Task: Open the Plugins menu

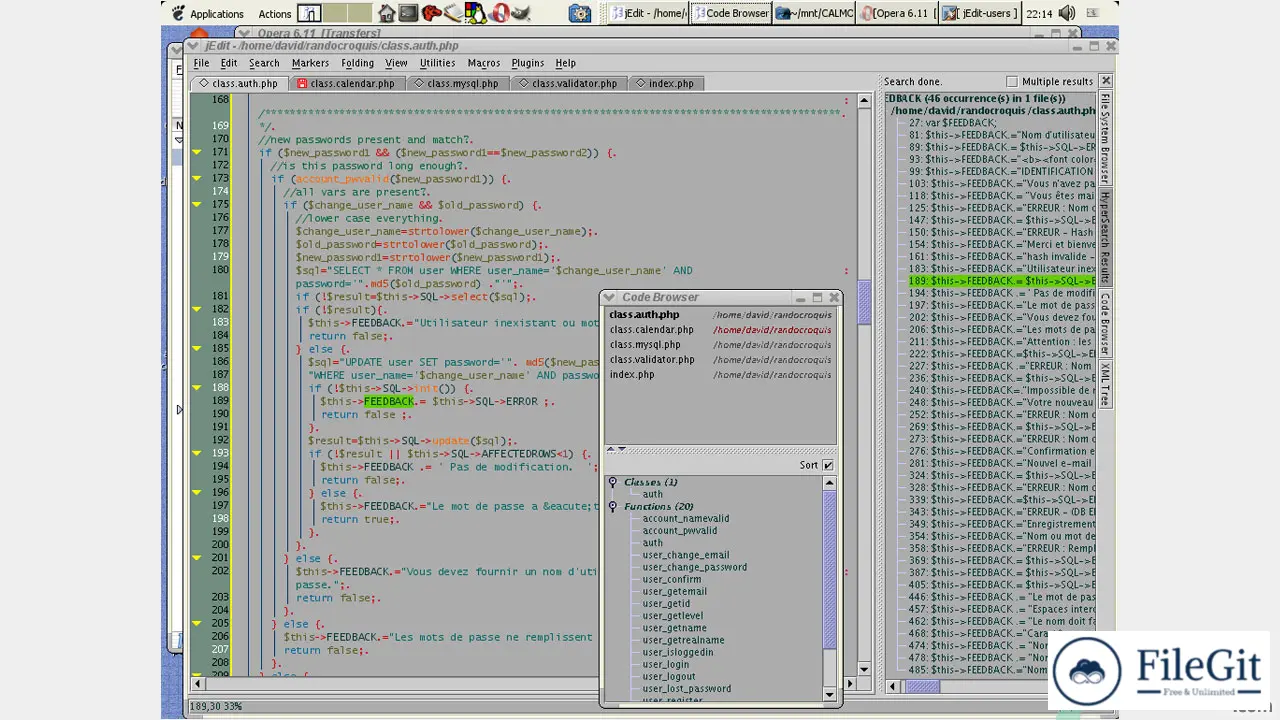Action: (x=528, y=63)
